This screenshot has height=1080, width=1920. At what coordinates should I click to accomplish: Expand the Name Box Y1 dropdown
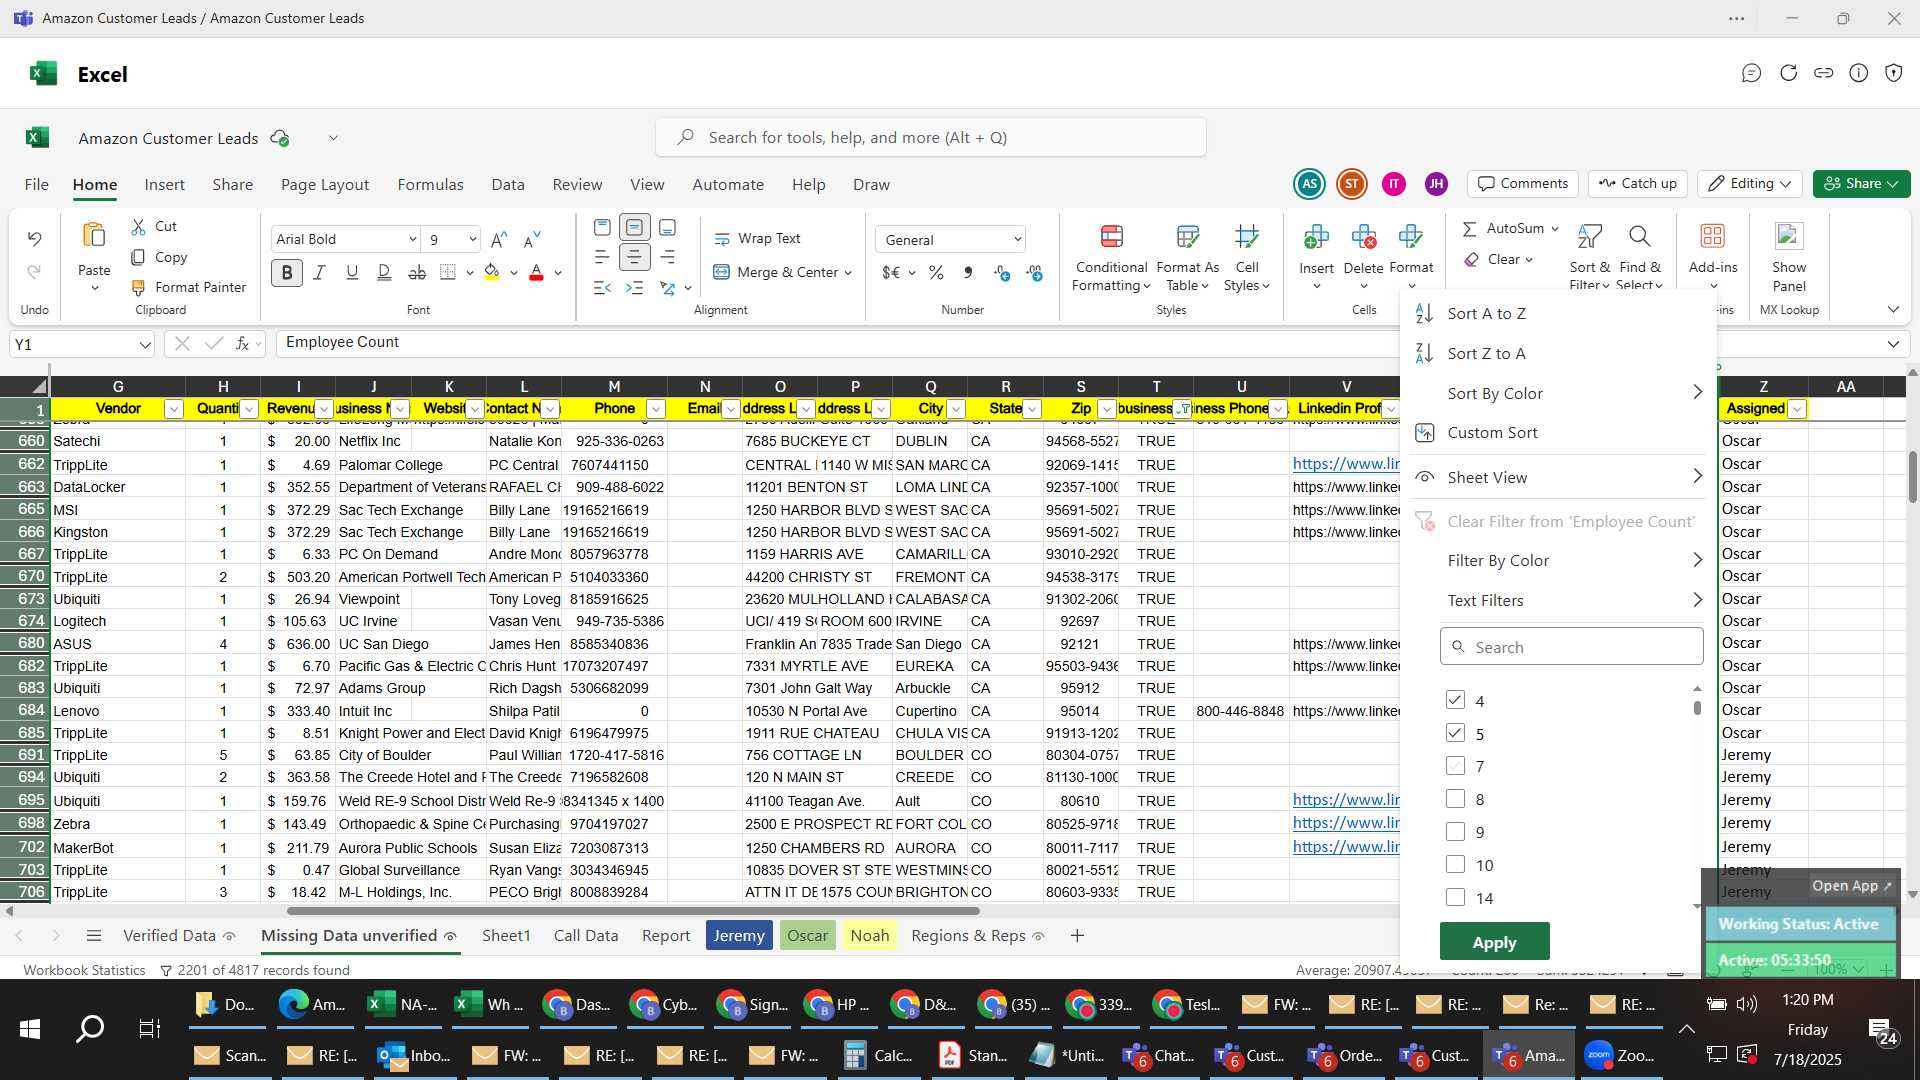click(x=145, y=345)
